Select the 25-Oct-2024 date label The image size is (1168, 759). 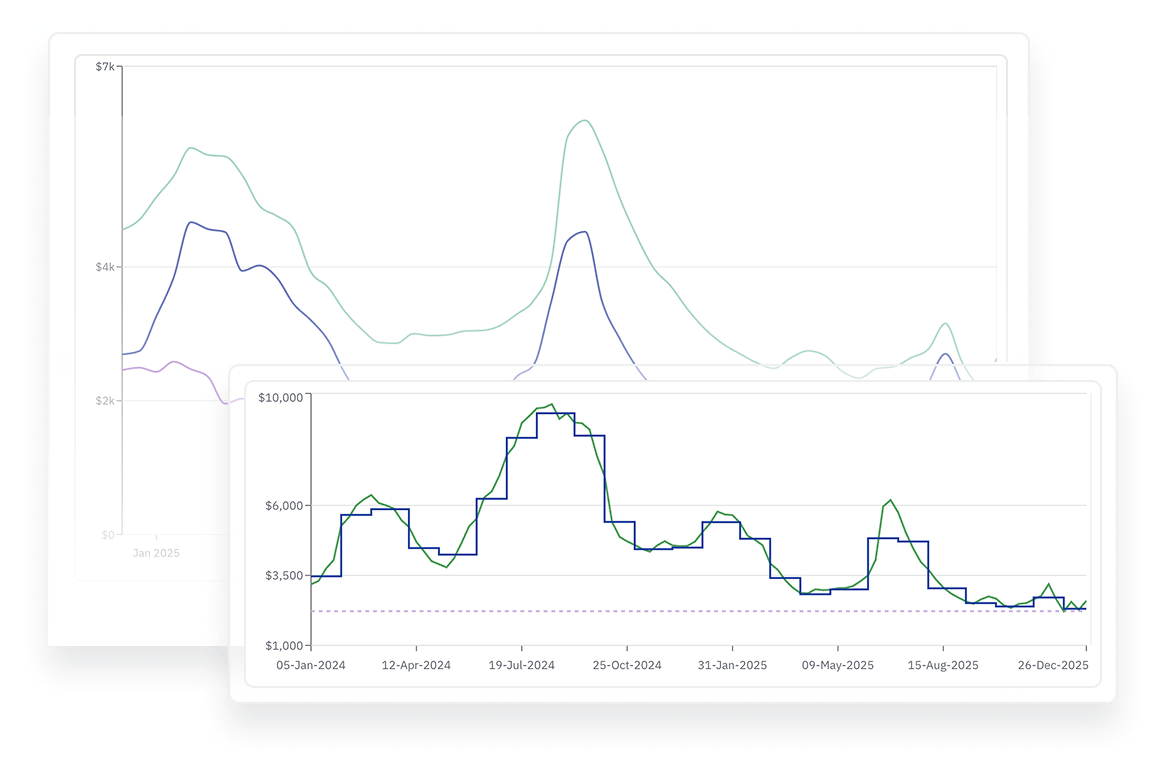pos(626,664)
